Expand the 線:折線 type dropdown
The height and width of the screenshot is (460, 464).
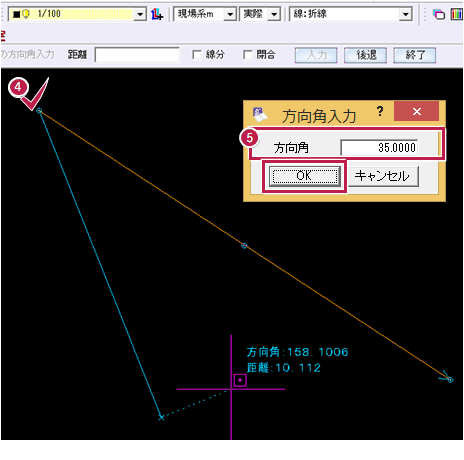[x=405, y=14]
